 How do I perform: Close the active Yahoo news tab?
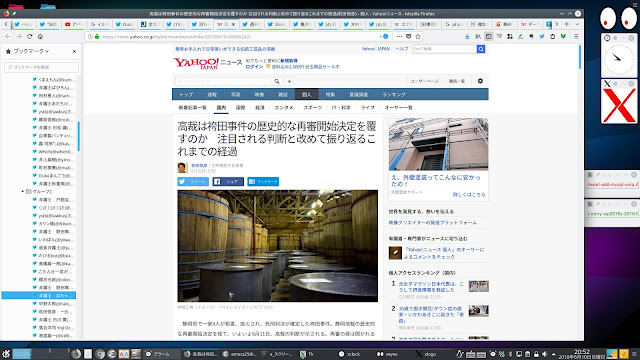point(233,24)
